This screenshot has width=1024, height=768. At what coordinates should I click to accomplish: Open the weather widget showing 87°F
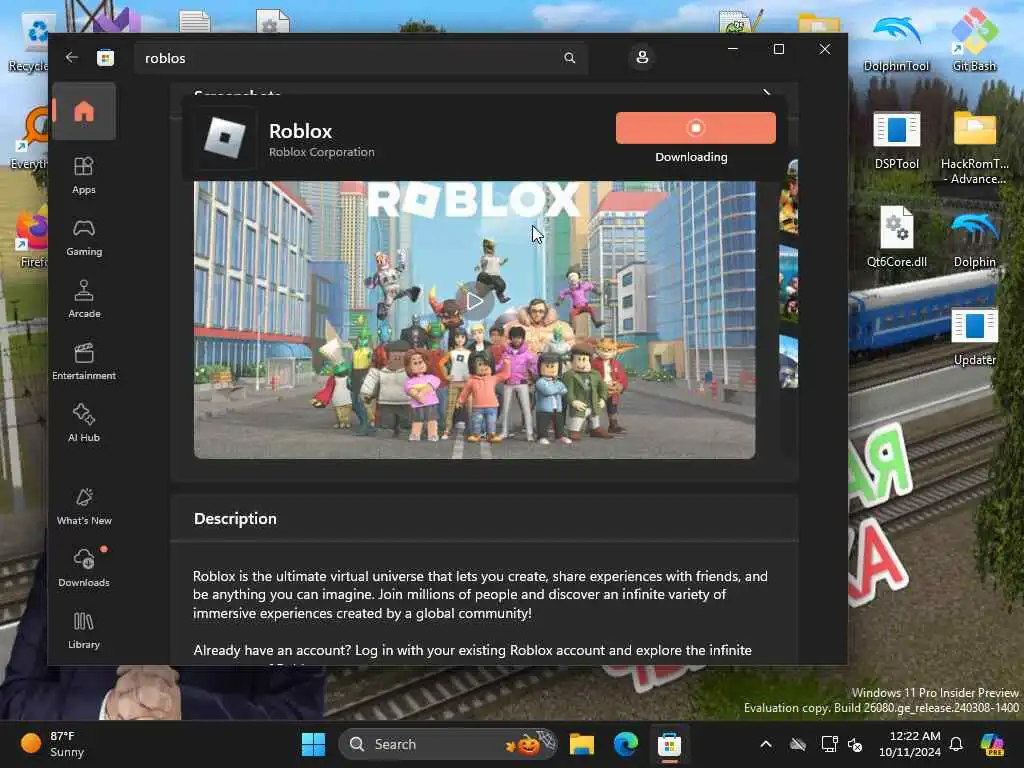[x=53, y=744]
